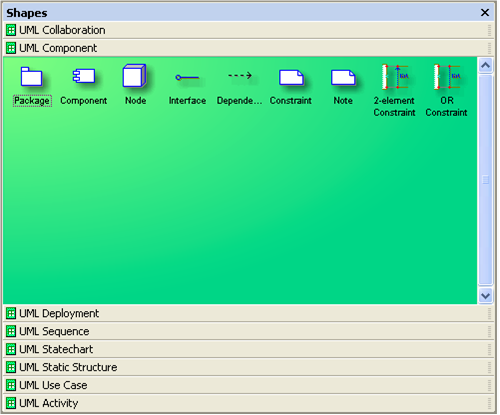Click the UML Collaboration stencil icon

[x=11, y=30]
